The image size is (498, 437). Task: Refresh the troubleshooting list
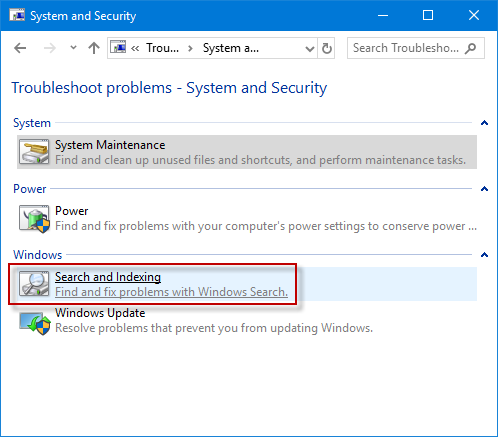pyautogui.click(x=327, y=48)
